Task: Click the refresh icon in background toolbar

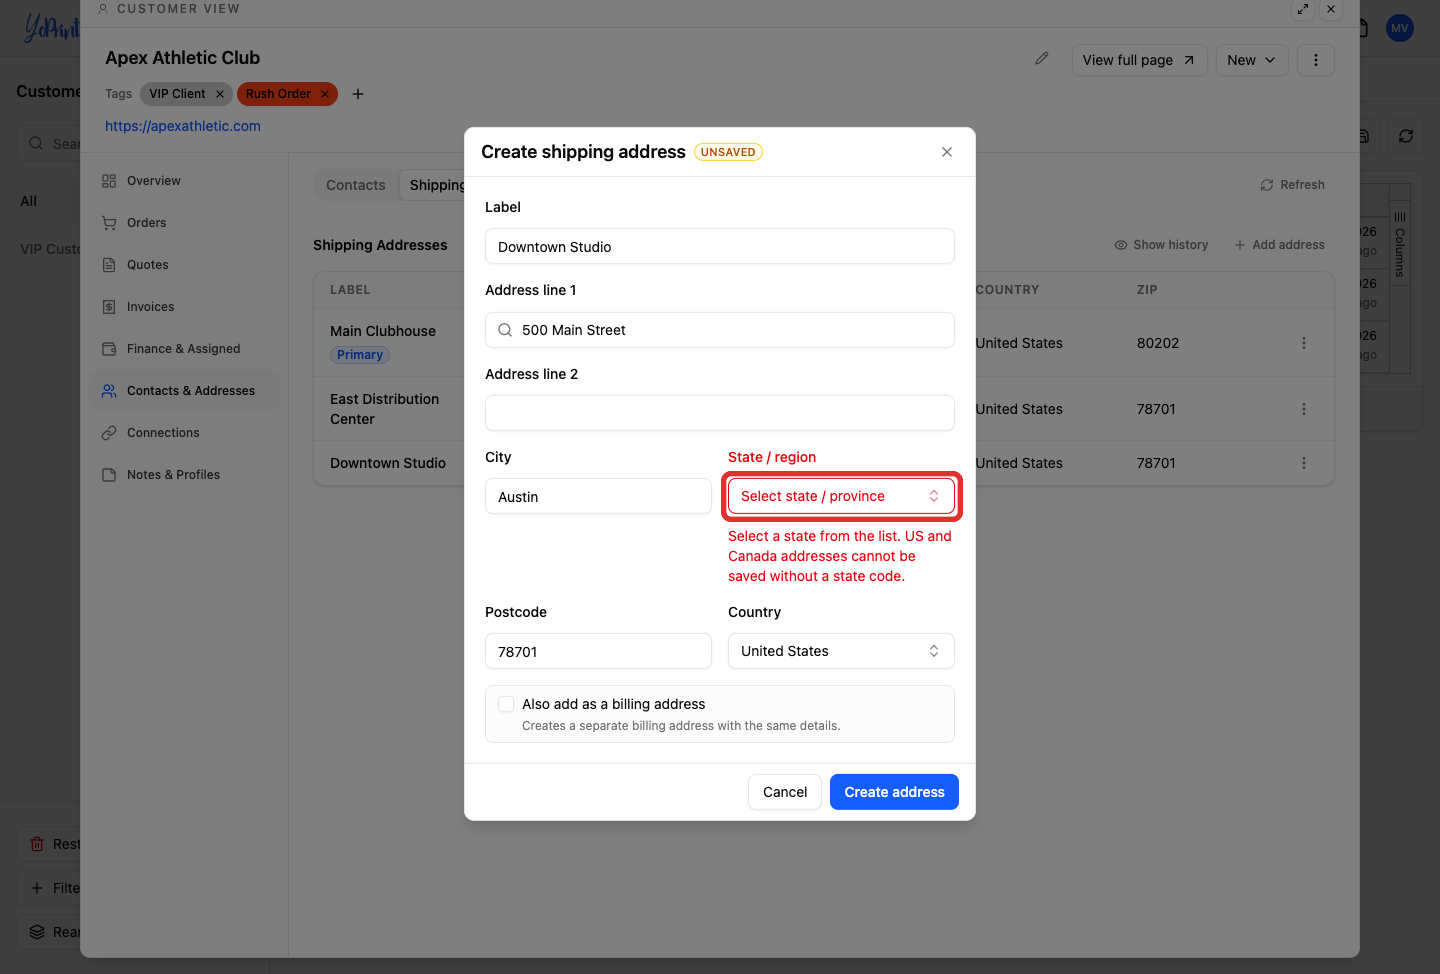Action: point(1406,136)
